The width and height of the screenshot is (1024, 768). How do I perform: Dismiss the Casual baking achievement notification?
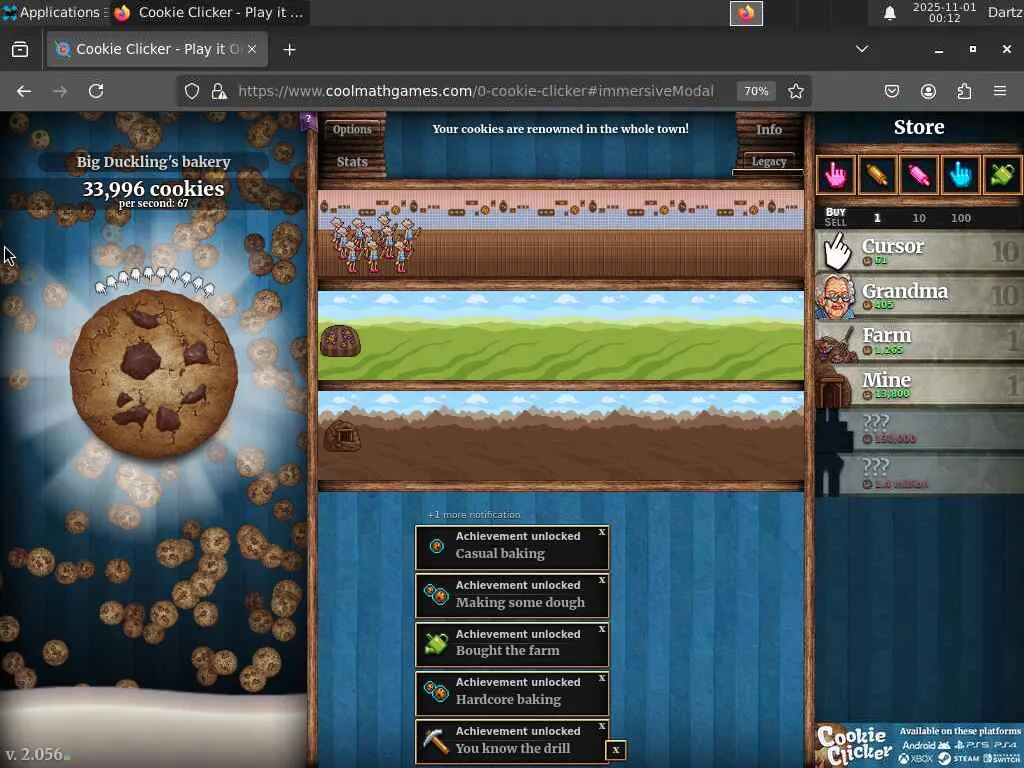tap(602, 532)
